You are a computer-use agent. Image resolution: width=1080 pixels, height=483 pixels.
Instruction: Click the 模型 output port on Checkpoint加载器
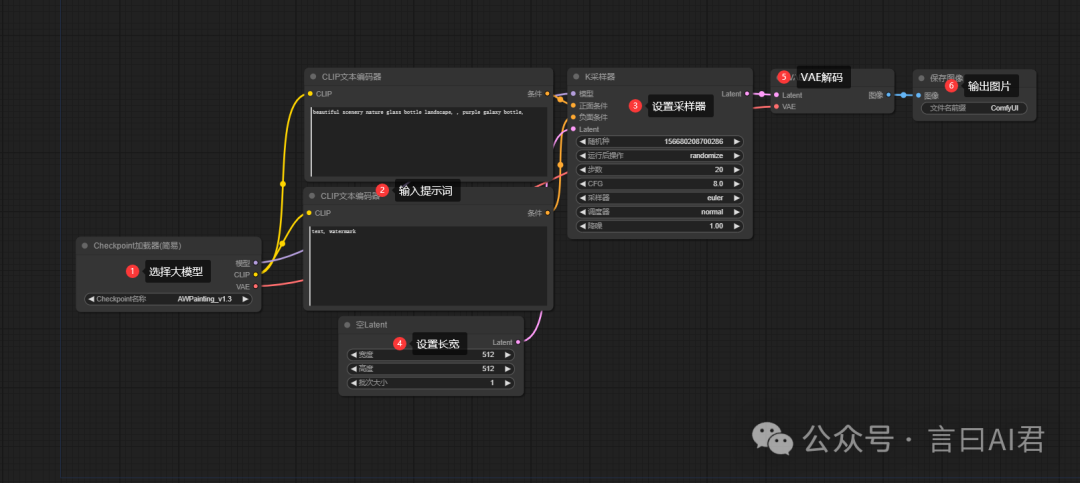point(256,263)
